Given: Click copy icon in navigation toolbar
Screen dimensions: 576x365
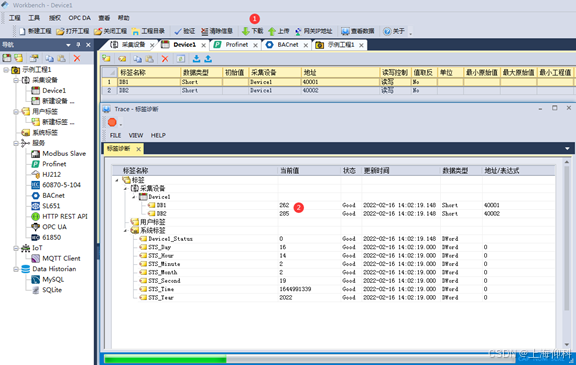Looking at the screenshot, I should coord(49,58).
